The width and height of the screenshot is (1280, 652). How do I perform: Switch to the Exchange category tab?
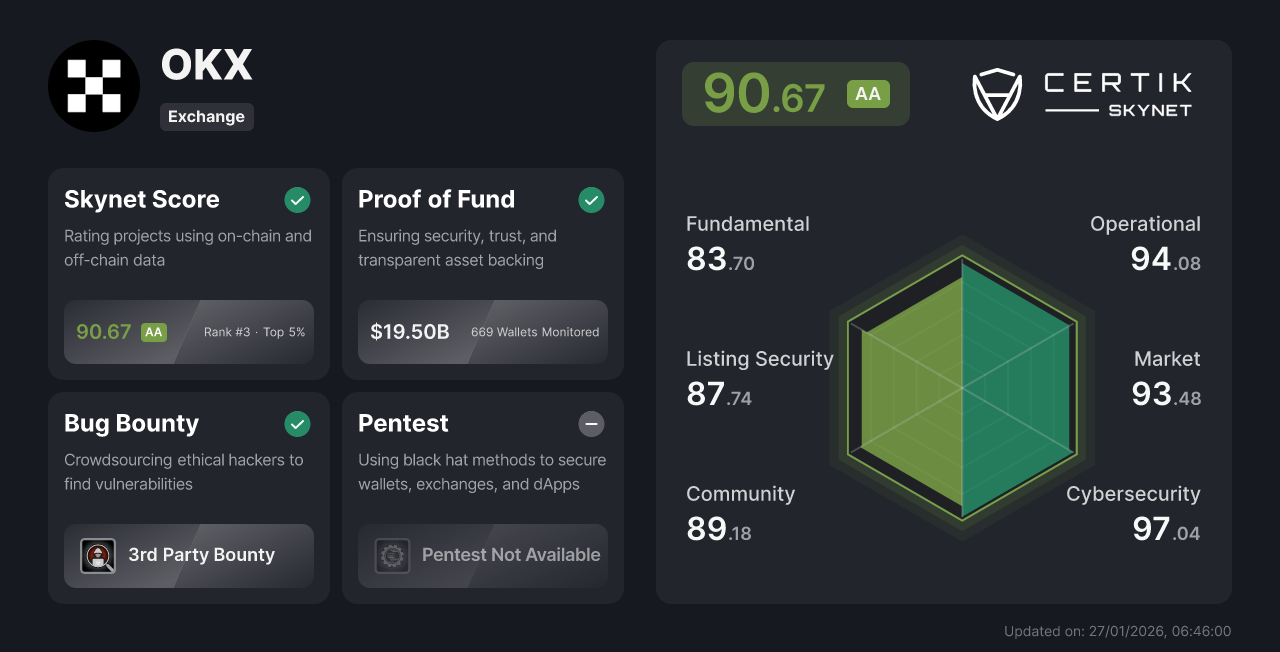(207, 117)
